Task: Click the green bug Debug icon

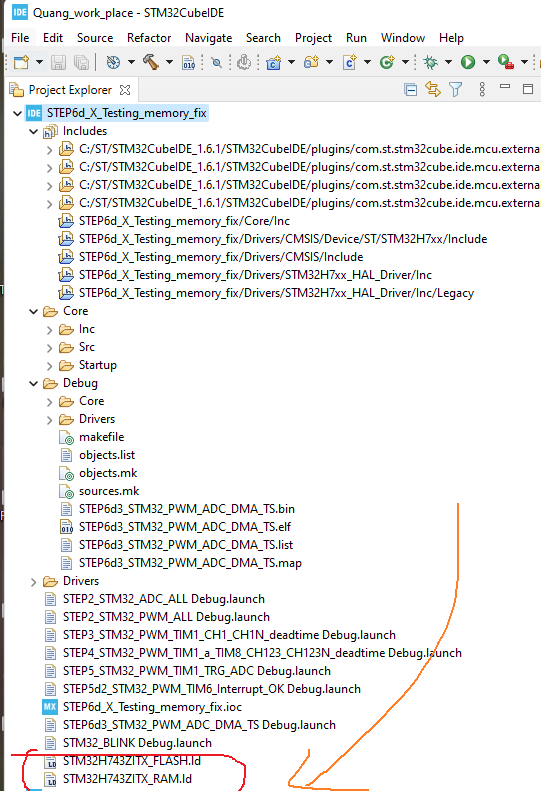Action: [x=430, y=62]
